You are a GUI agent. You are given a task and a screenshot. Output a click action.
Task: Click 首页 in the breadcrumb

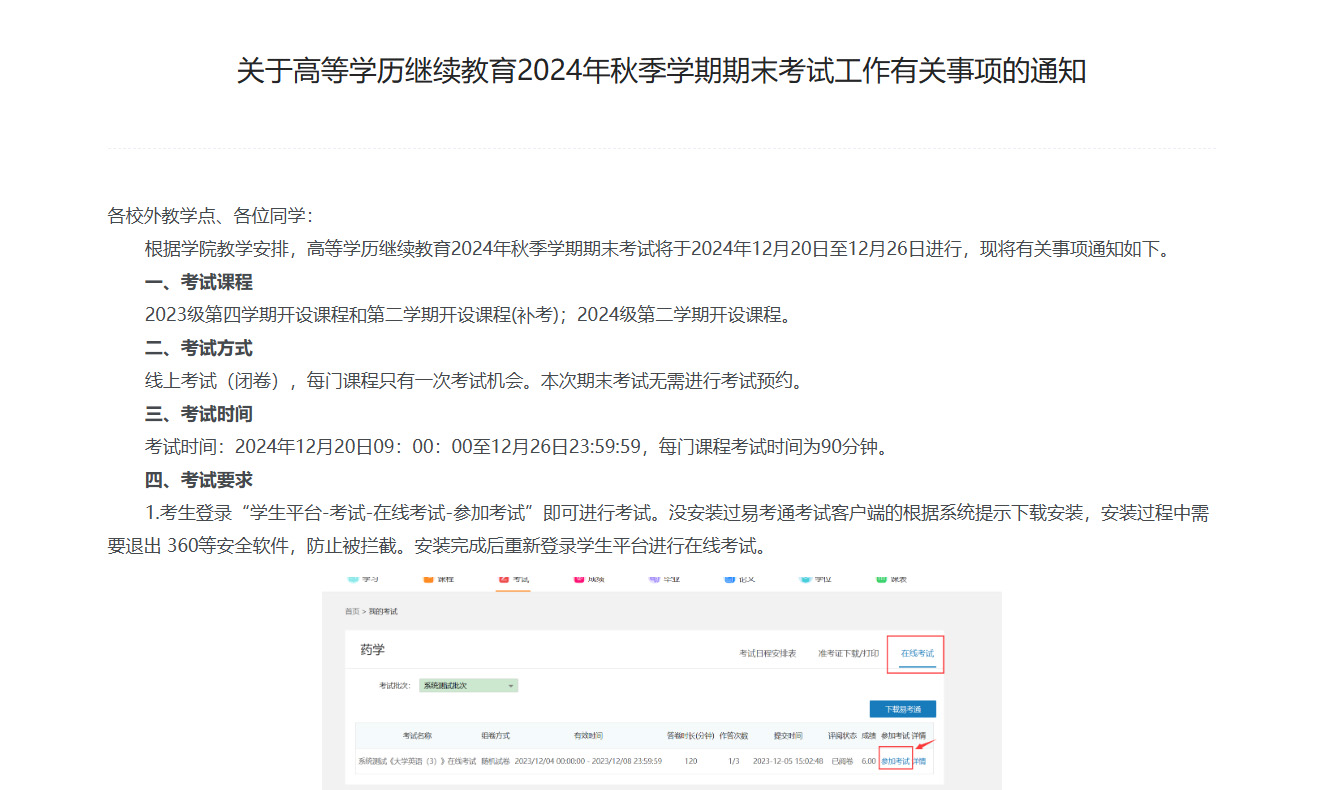coord(352,611)
